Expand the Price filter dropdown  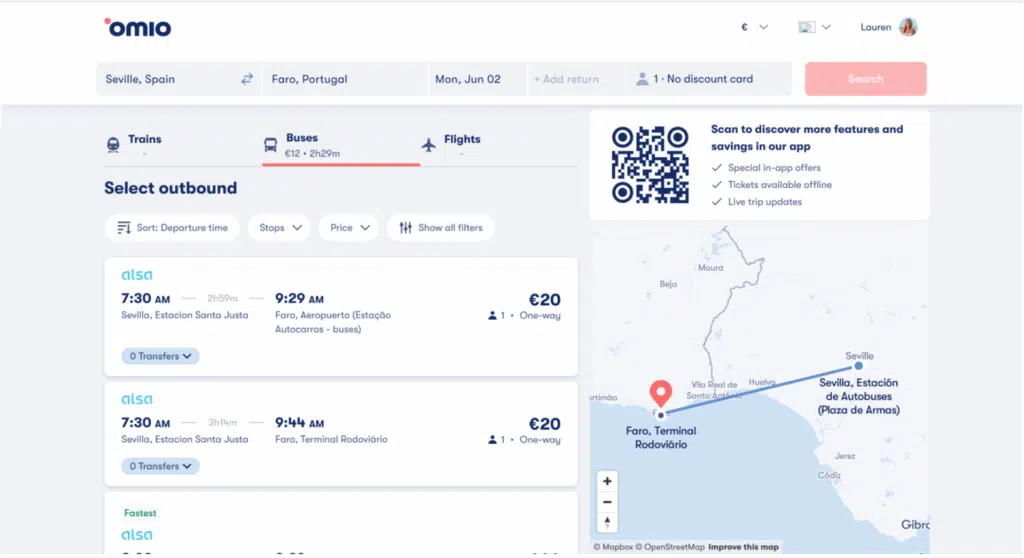349,228
